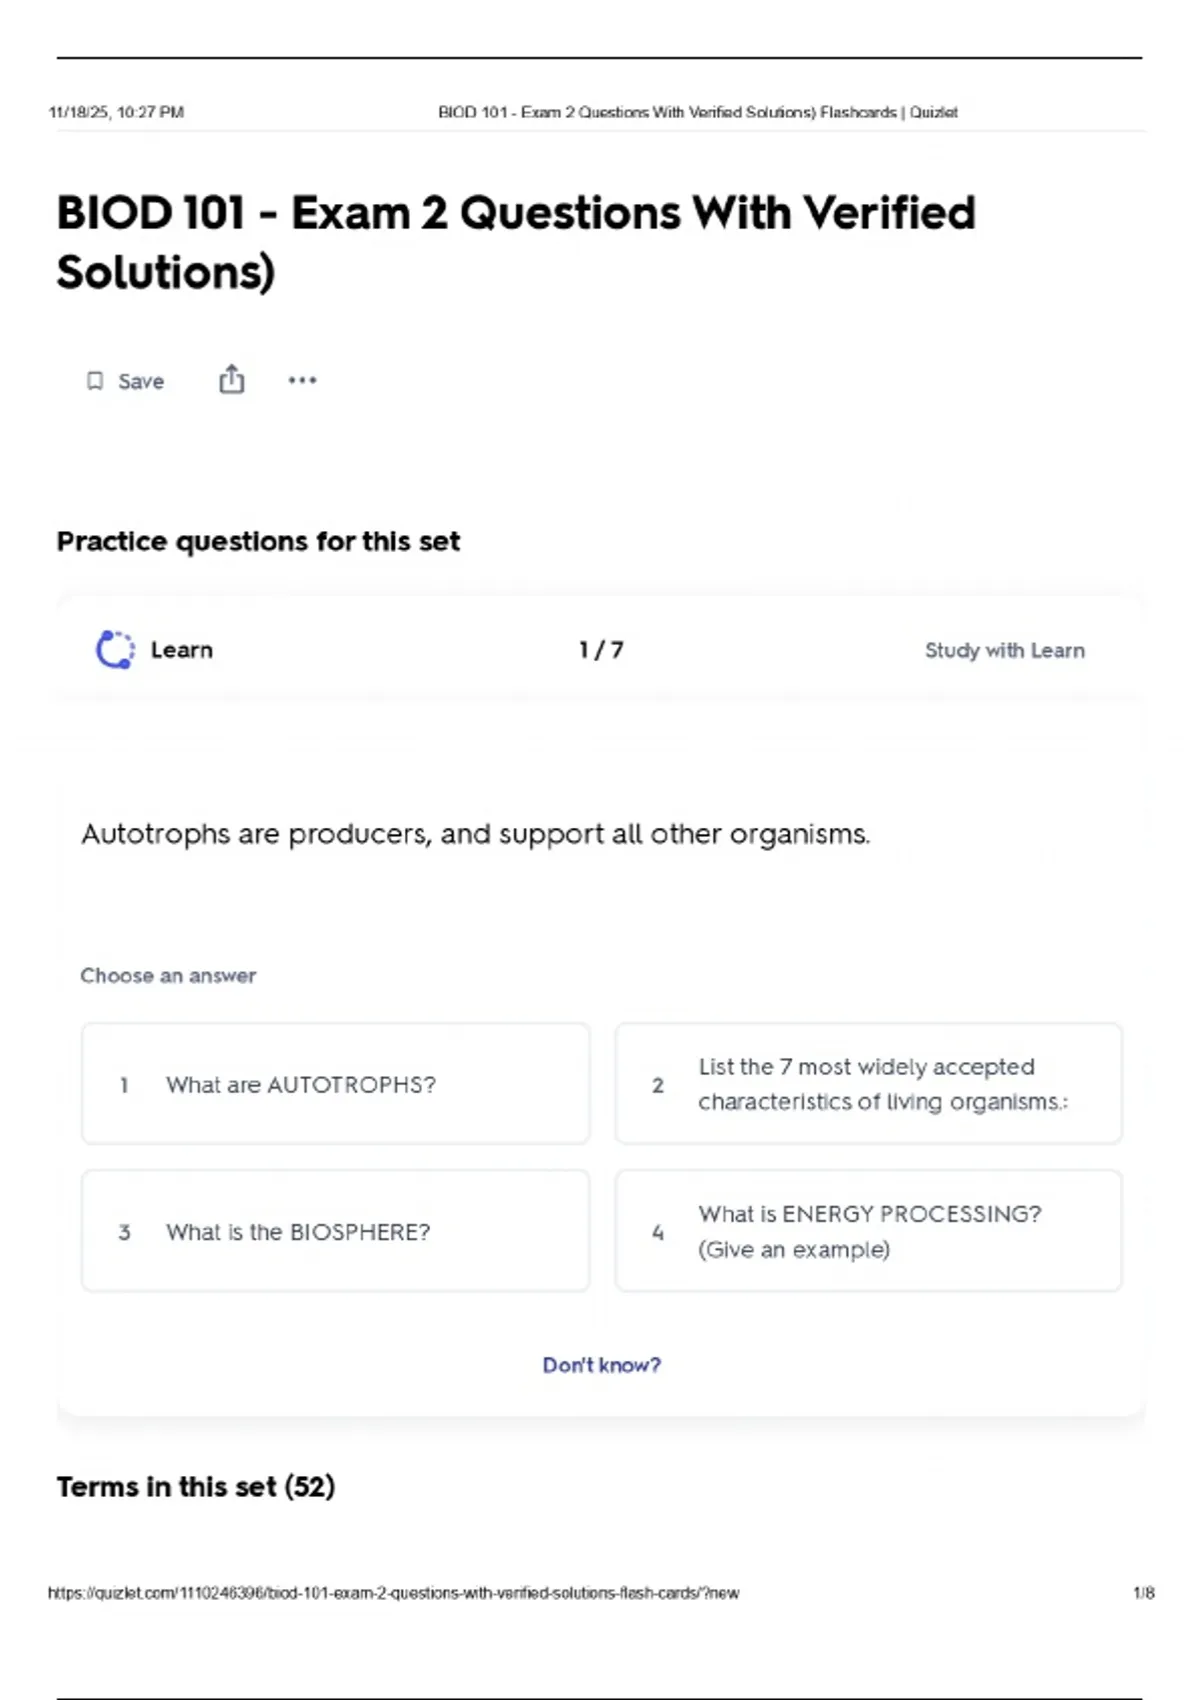The height and width of the screenshot is (1700, 1200).
Task: Click the "Don't know?" link
Action: coord(601,1365)
